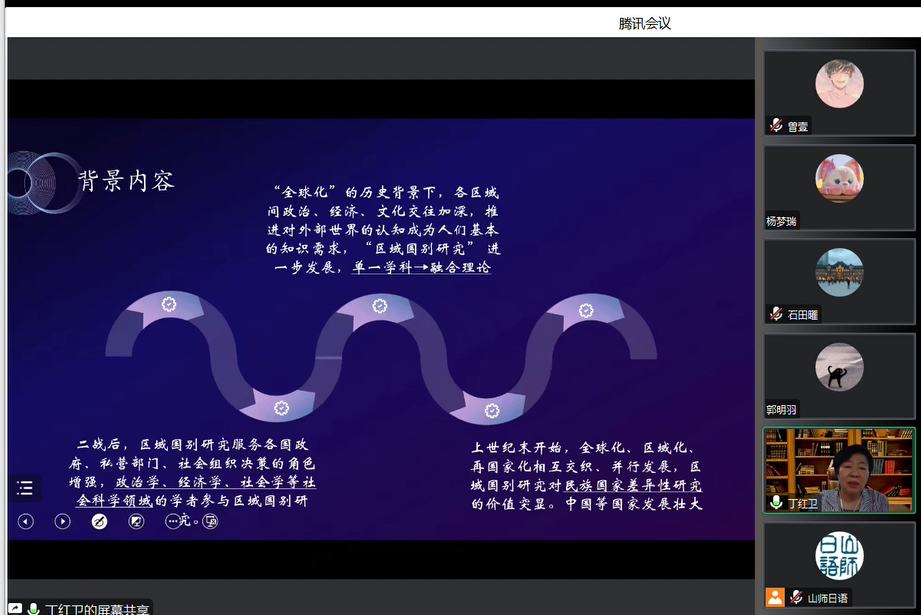Advance with the next slide arrow
The height and width of the screenshot is (615, 921).
(62, 521)
